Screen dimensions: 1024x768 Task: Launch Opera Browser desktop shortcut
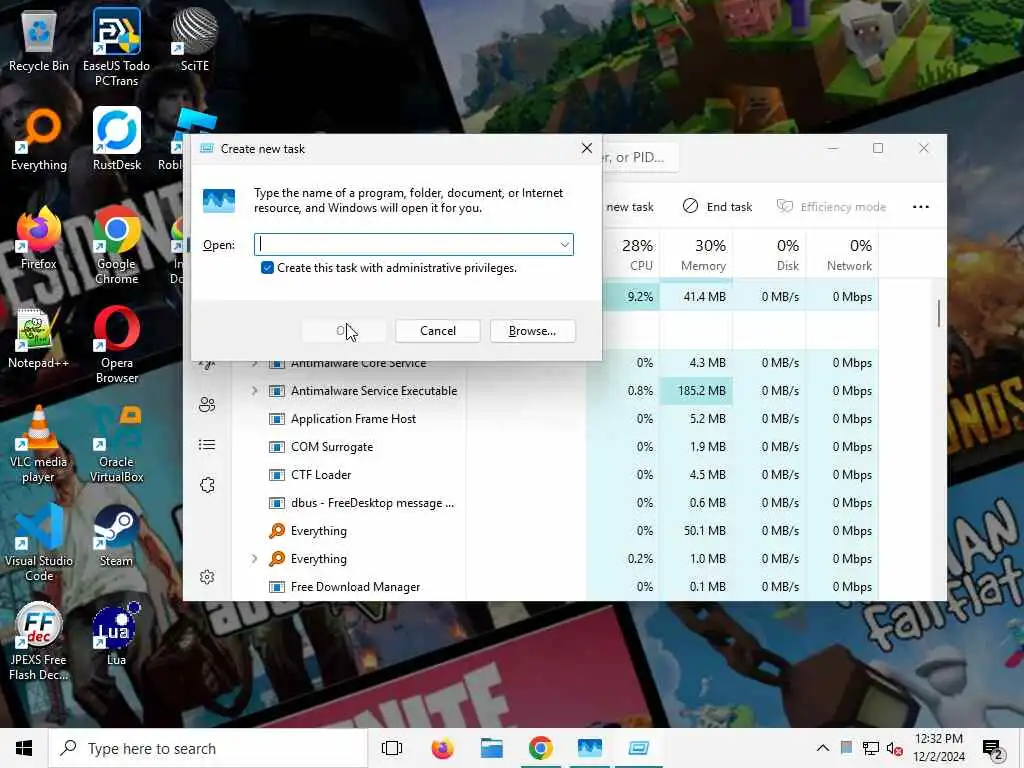tap(116, 345)
